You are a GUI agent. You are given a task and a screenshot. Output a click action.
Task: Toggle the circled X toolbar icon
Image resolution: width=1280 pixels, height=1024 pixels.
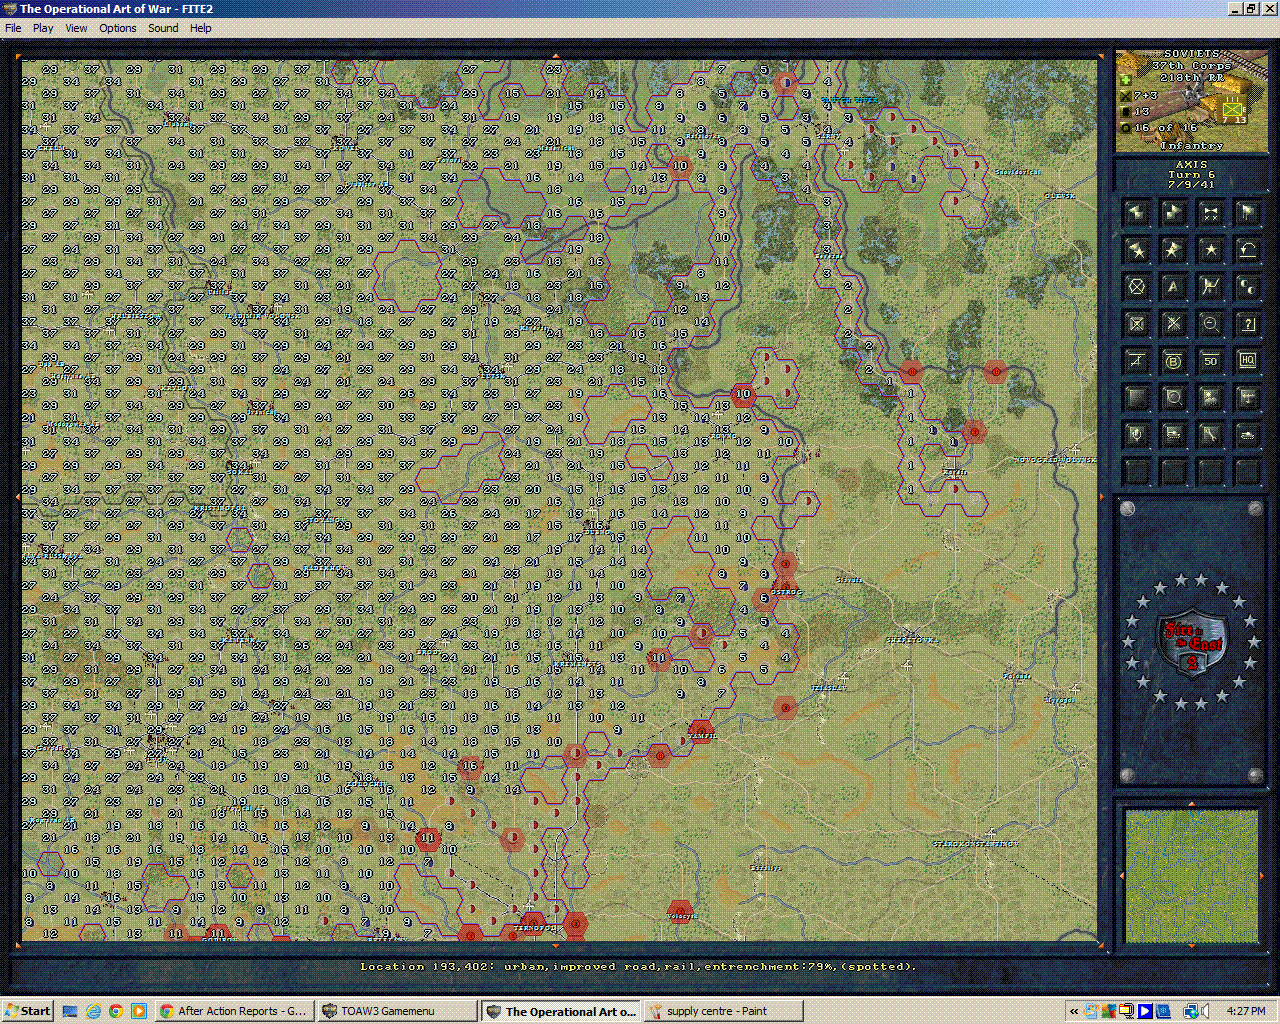click(1135, 285)
